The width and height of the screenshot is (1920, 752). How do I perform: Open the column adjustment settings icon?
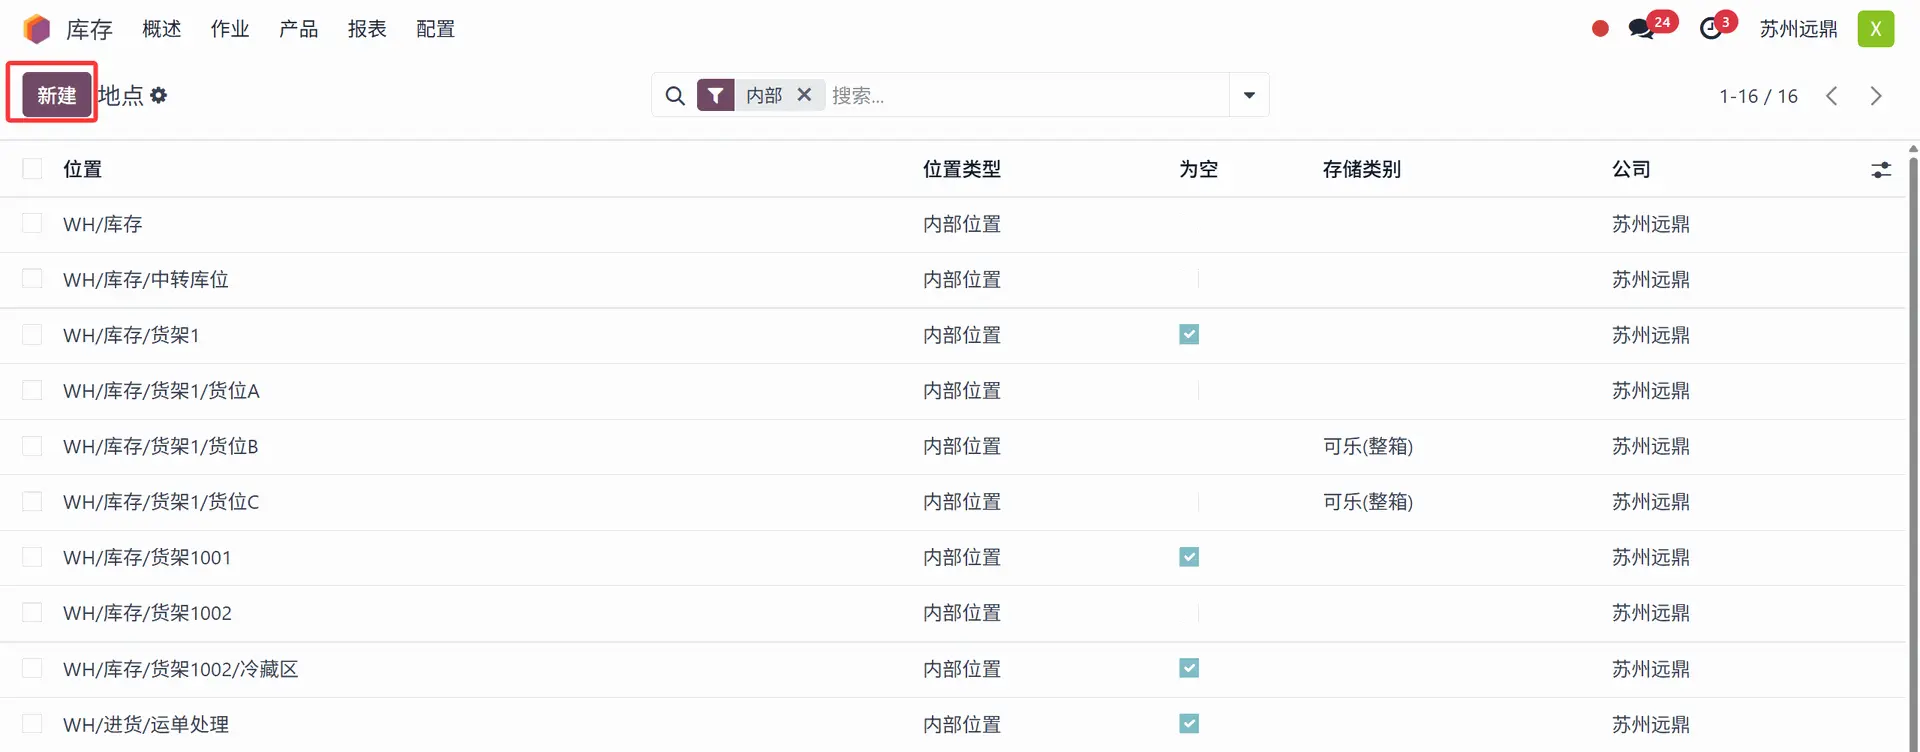click(x=1880, y=170)
